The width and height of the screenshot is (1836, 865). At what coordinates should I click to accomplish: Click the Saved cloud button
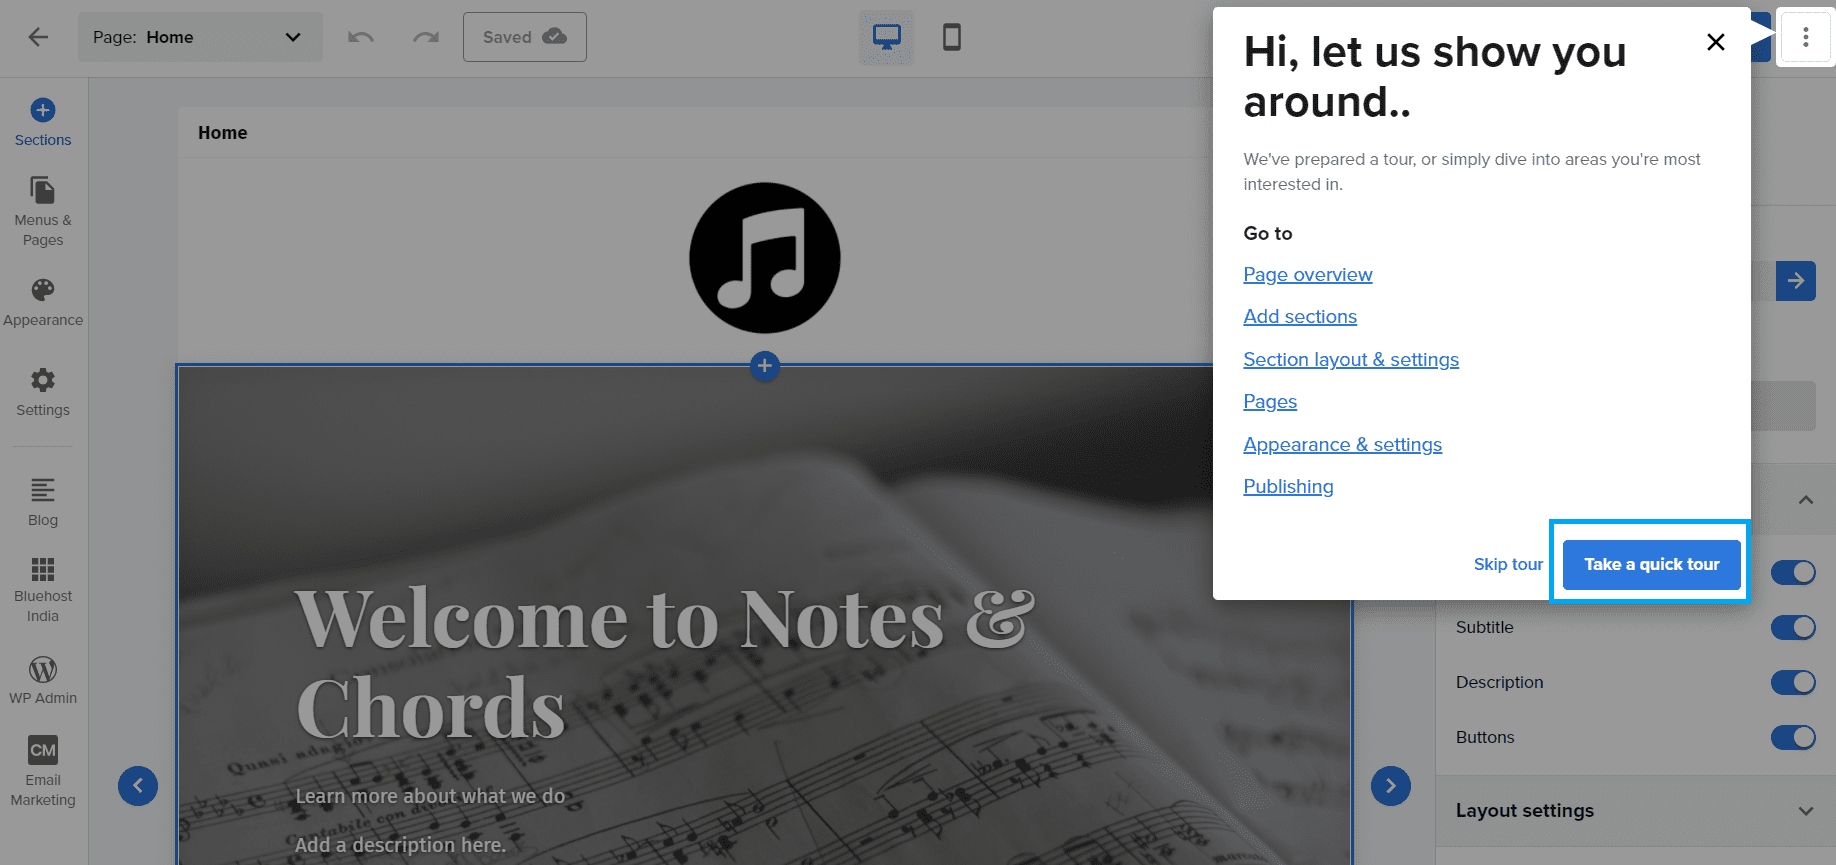pyautogui.click(x=525, y=37)
